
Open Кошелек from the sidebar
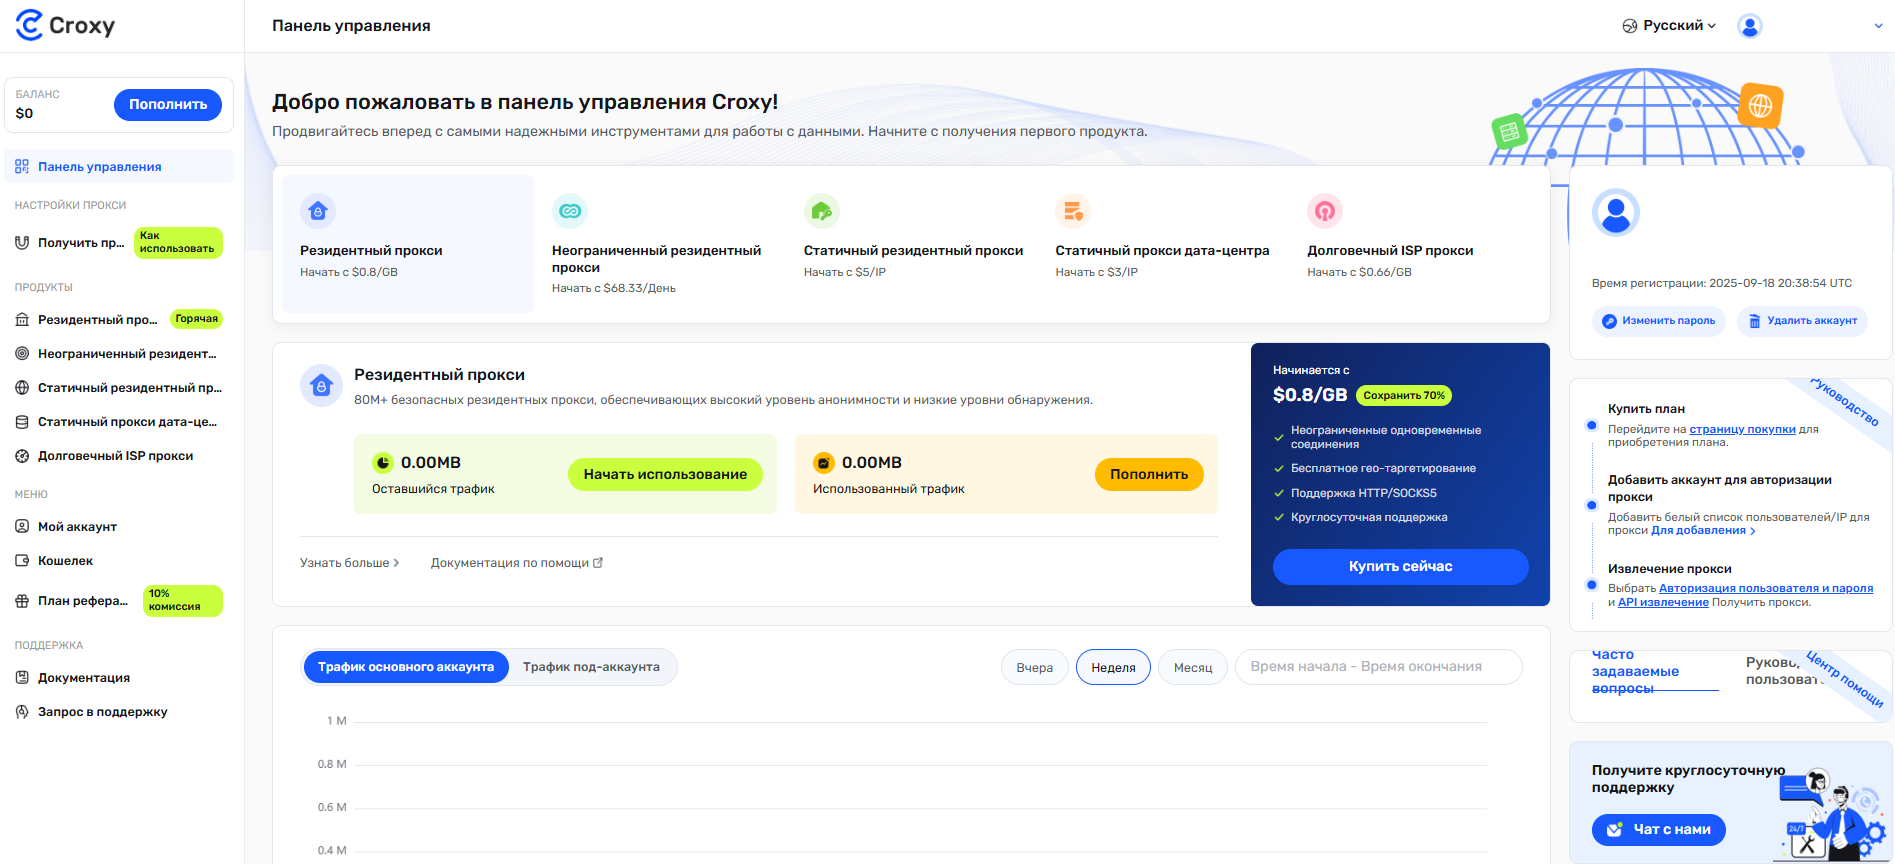click(x=65, y=561)
